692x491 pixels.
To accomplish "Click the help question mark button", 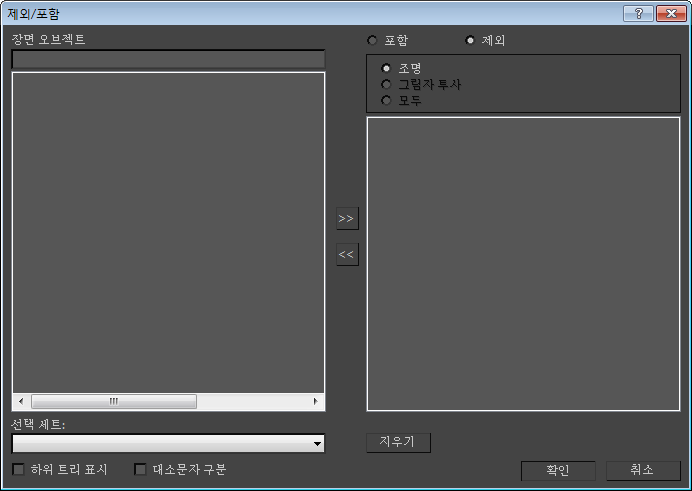I will 638,14.
